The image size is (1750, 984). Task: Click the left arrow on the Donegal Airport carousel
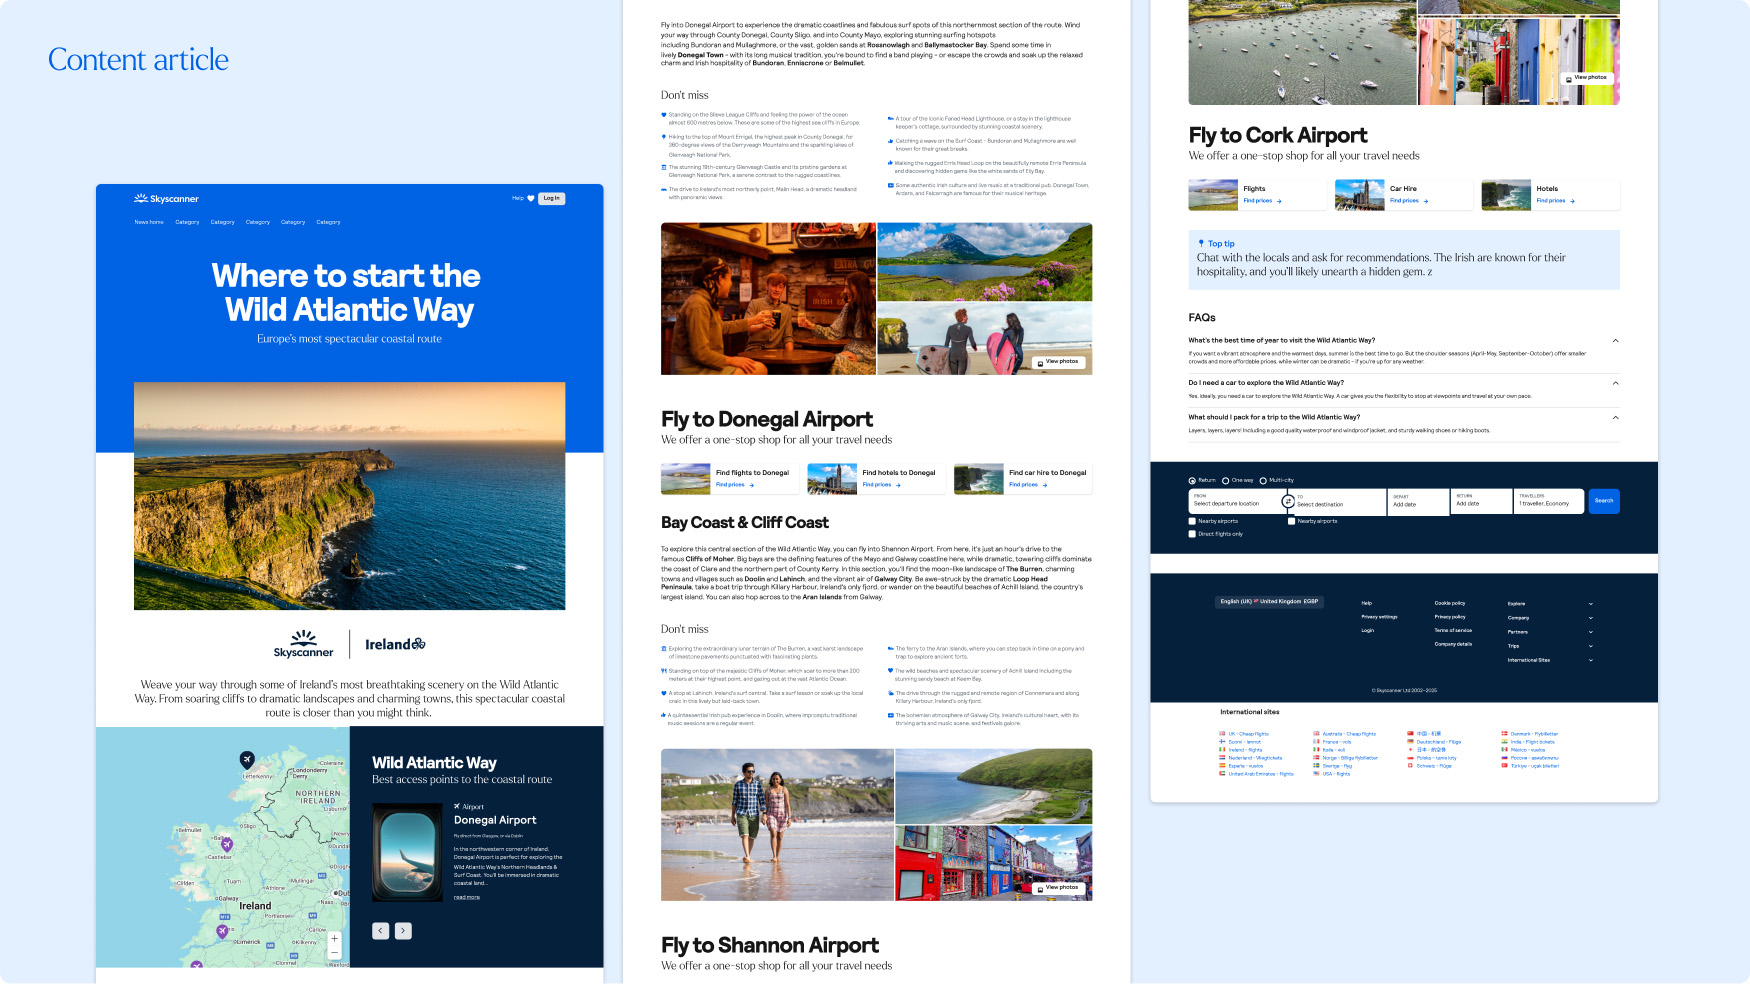(x=381, y=930)
